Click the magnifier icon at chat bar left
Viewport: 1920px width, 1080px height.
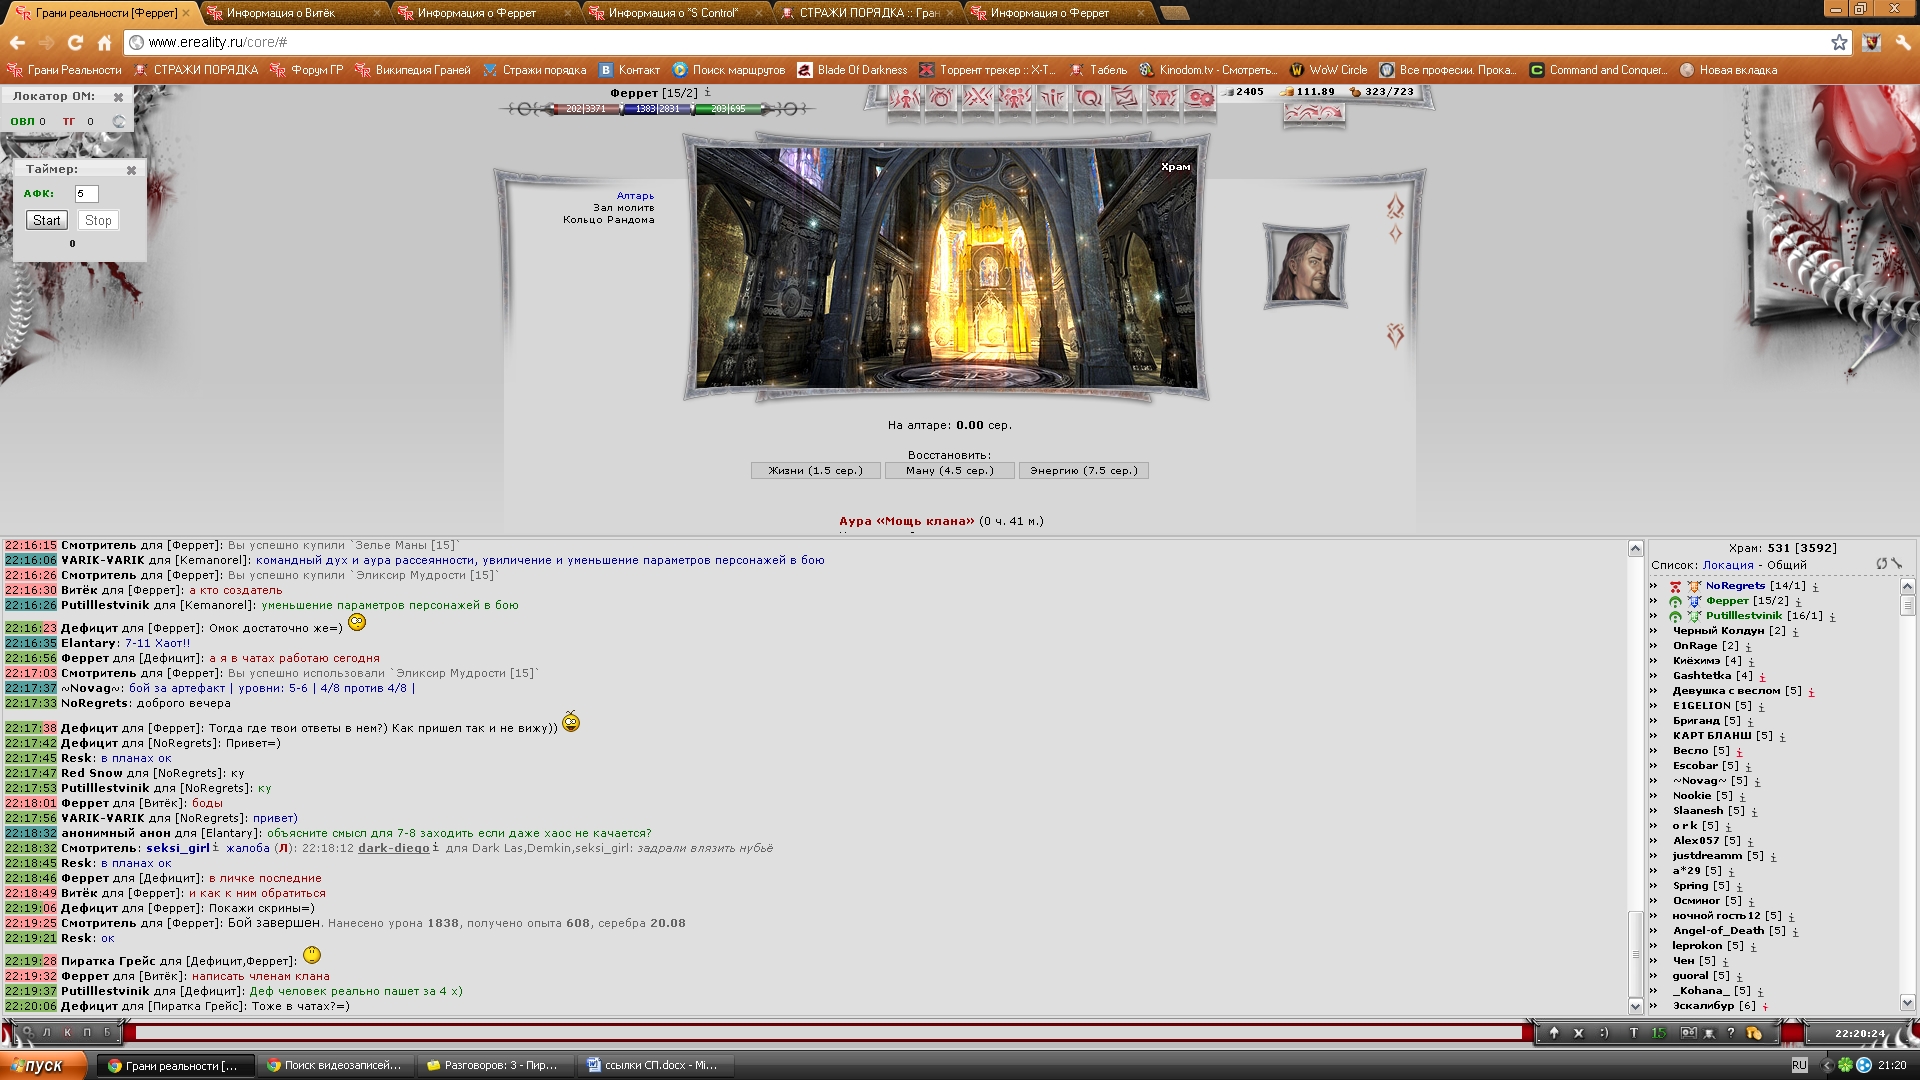pos(28,1032)
